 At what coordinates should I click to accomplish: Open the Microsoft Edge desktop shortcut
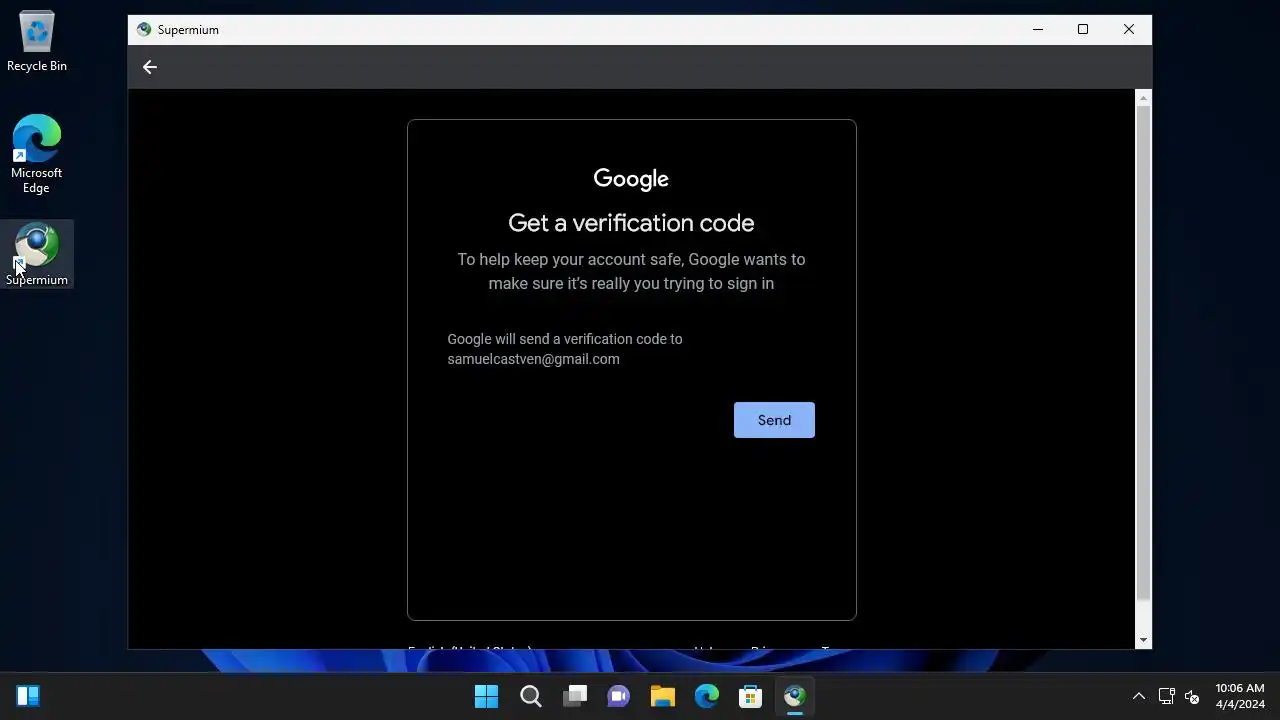pos(37,154)
